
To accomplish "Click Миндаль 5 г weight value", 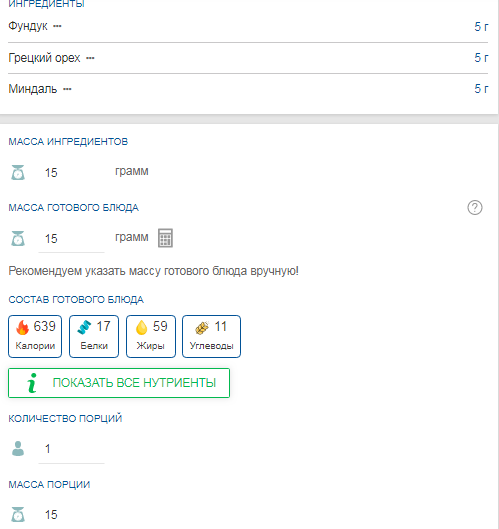I will coord(481,89).
